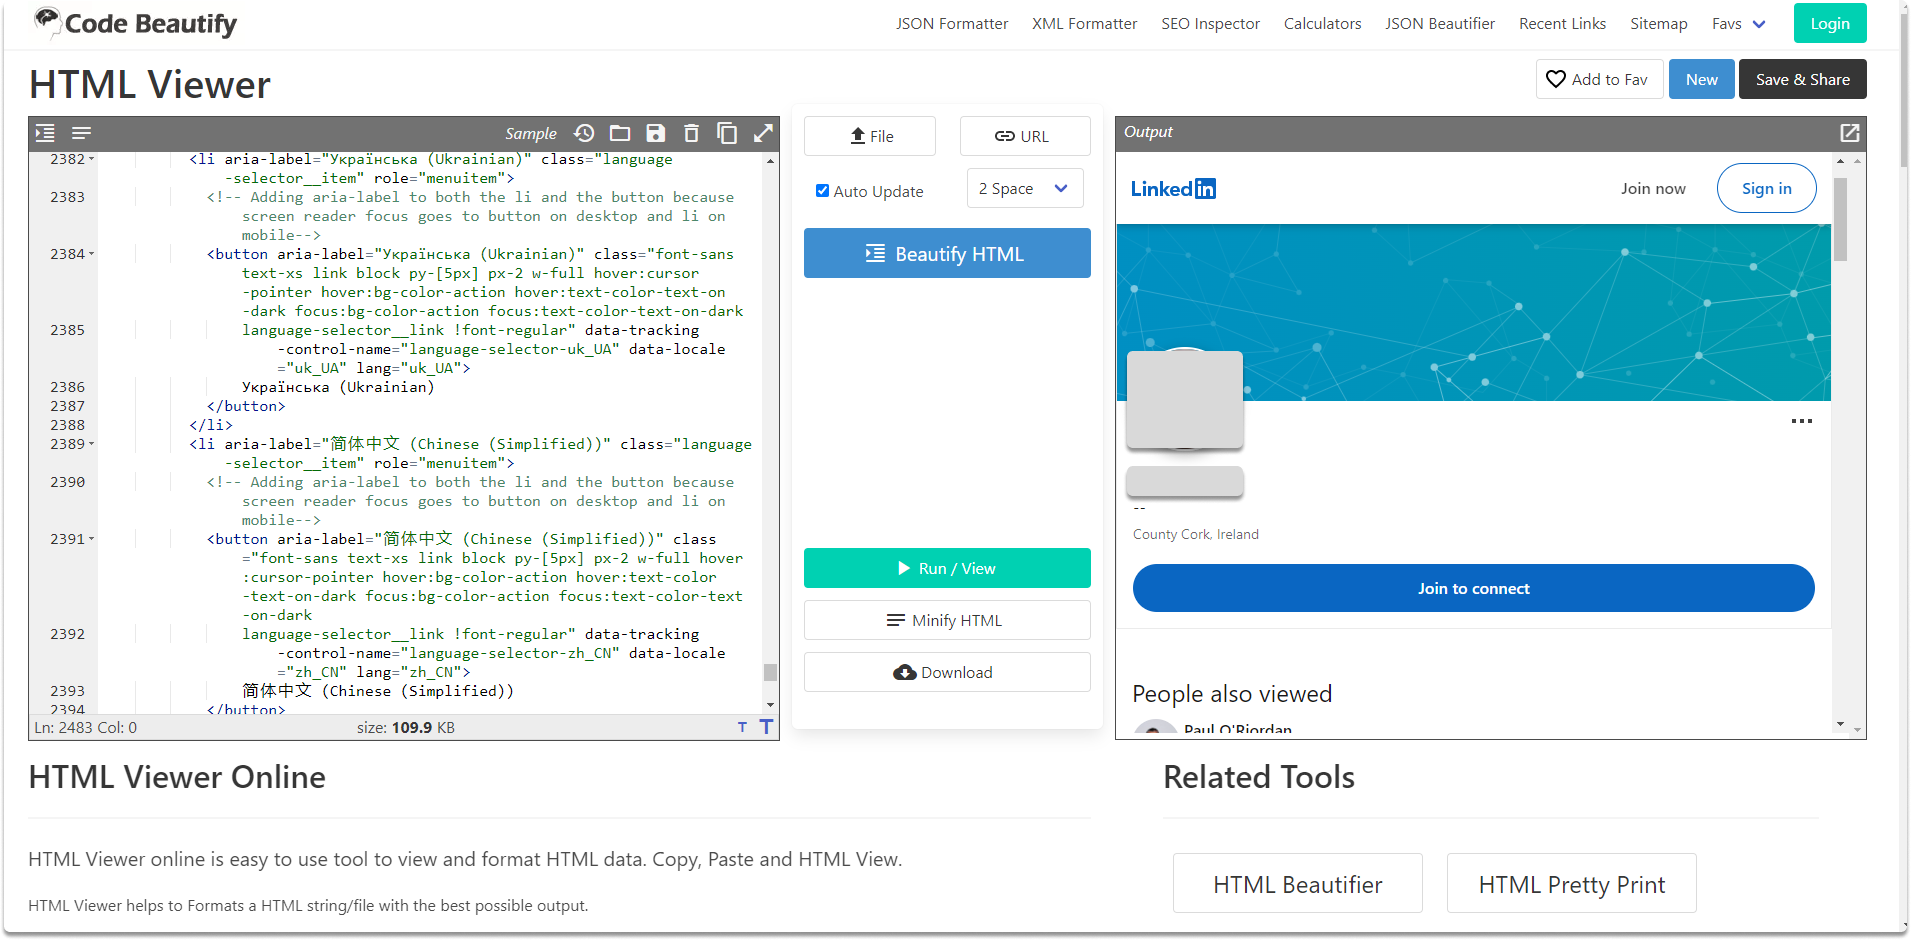1911x940 pixels.
Task: Click 'People also viewed' heading in output
Action: [1232, 694]
